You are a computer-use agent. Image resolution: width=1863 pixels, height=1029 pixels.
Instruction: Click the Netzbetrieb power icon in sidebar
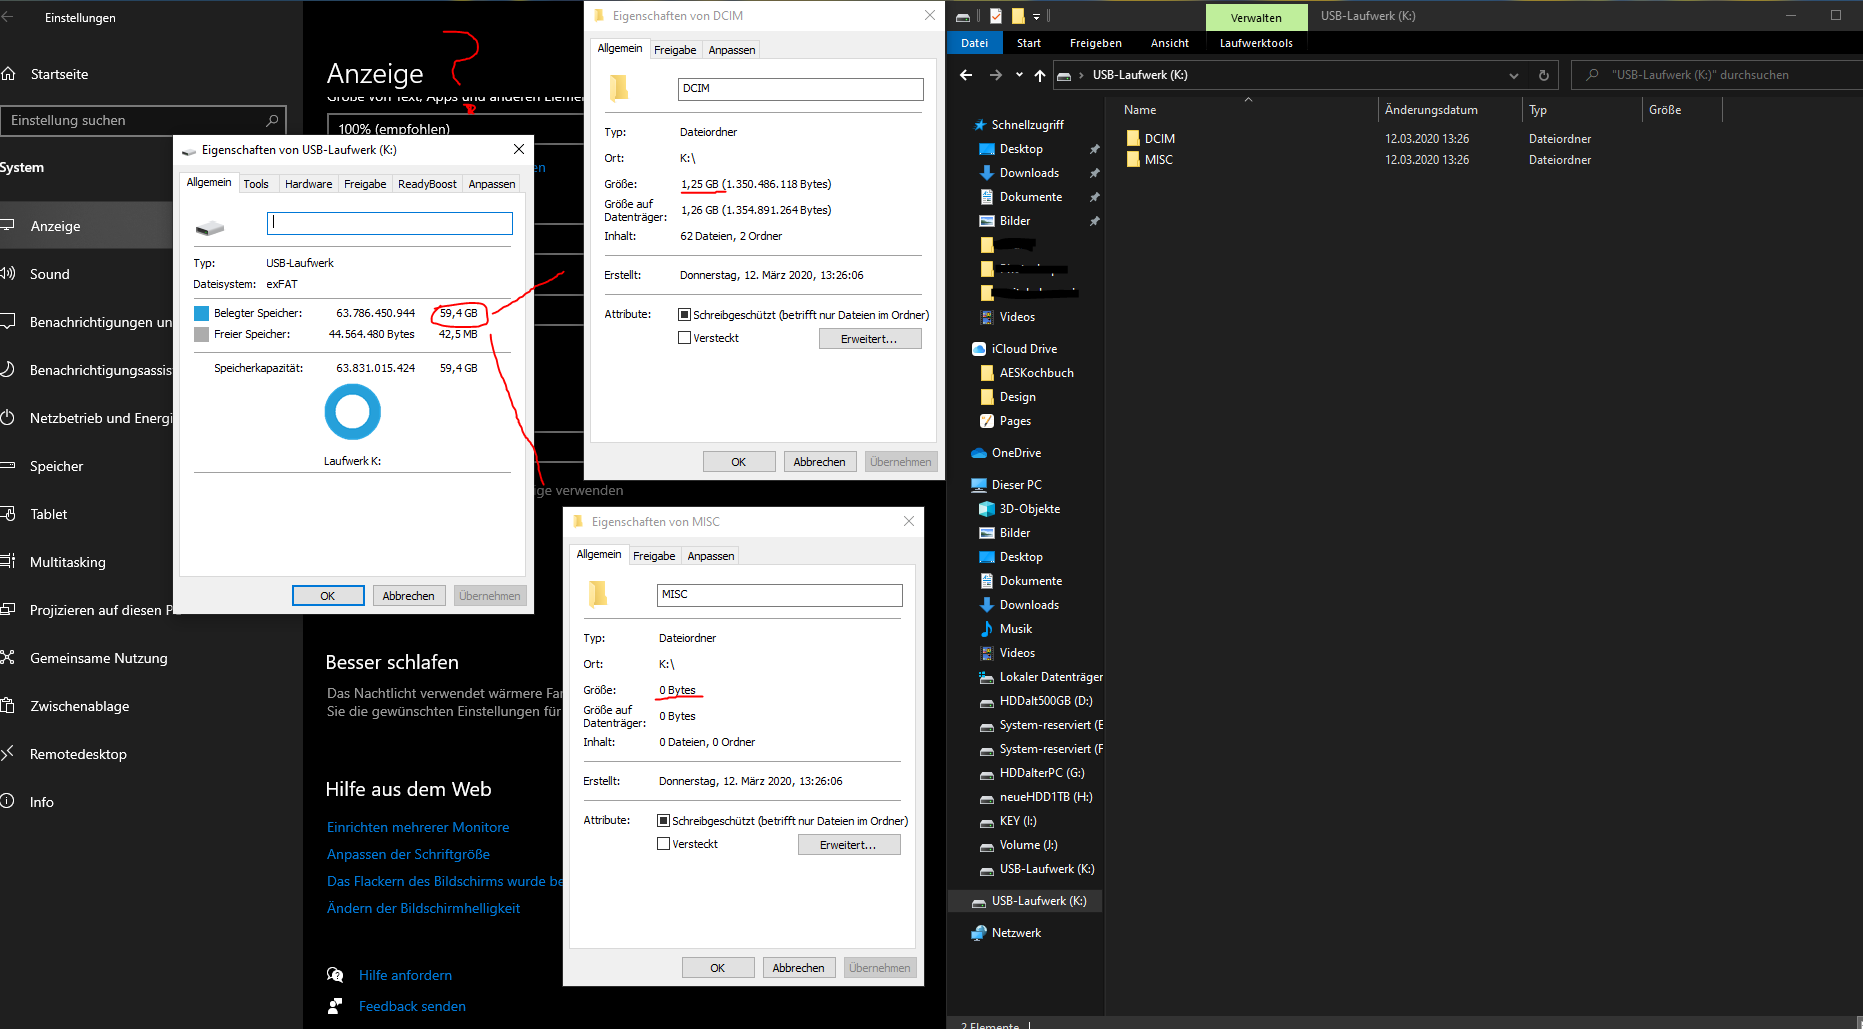coord(8,418)
